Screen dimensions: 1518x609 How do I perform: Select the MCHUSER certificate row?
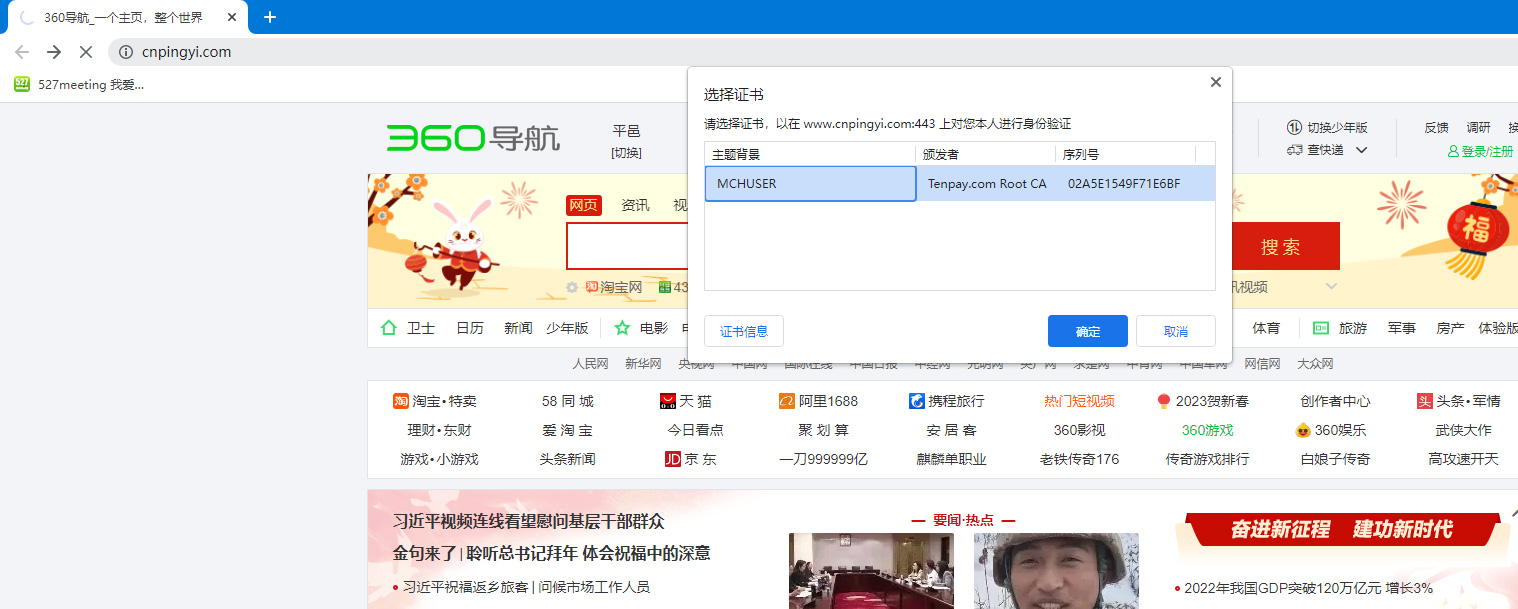[x=810, y=184]
